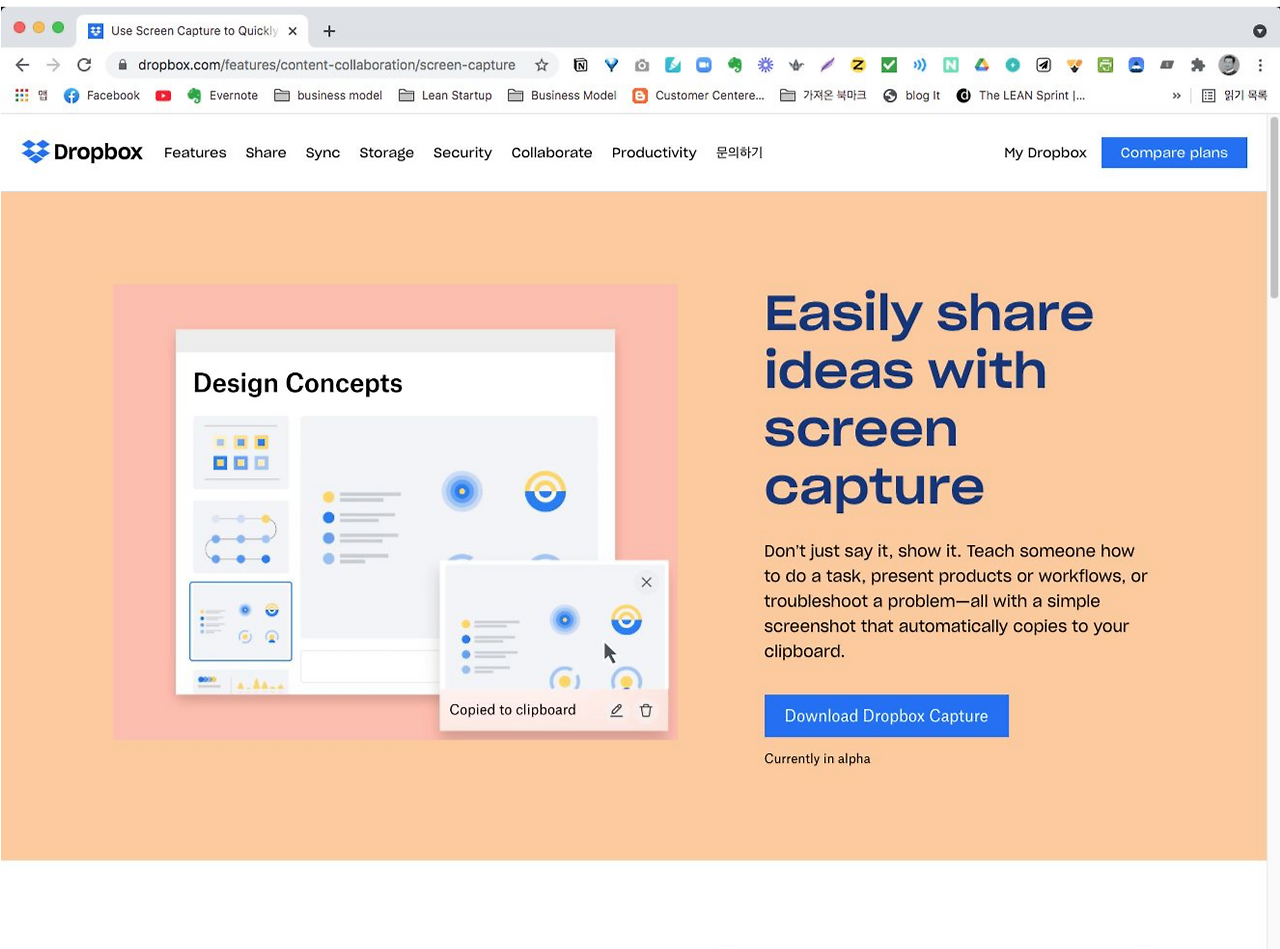
Task: Open the Storage menu
Action: pos(386,153)
